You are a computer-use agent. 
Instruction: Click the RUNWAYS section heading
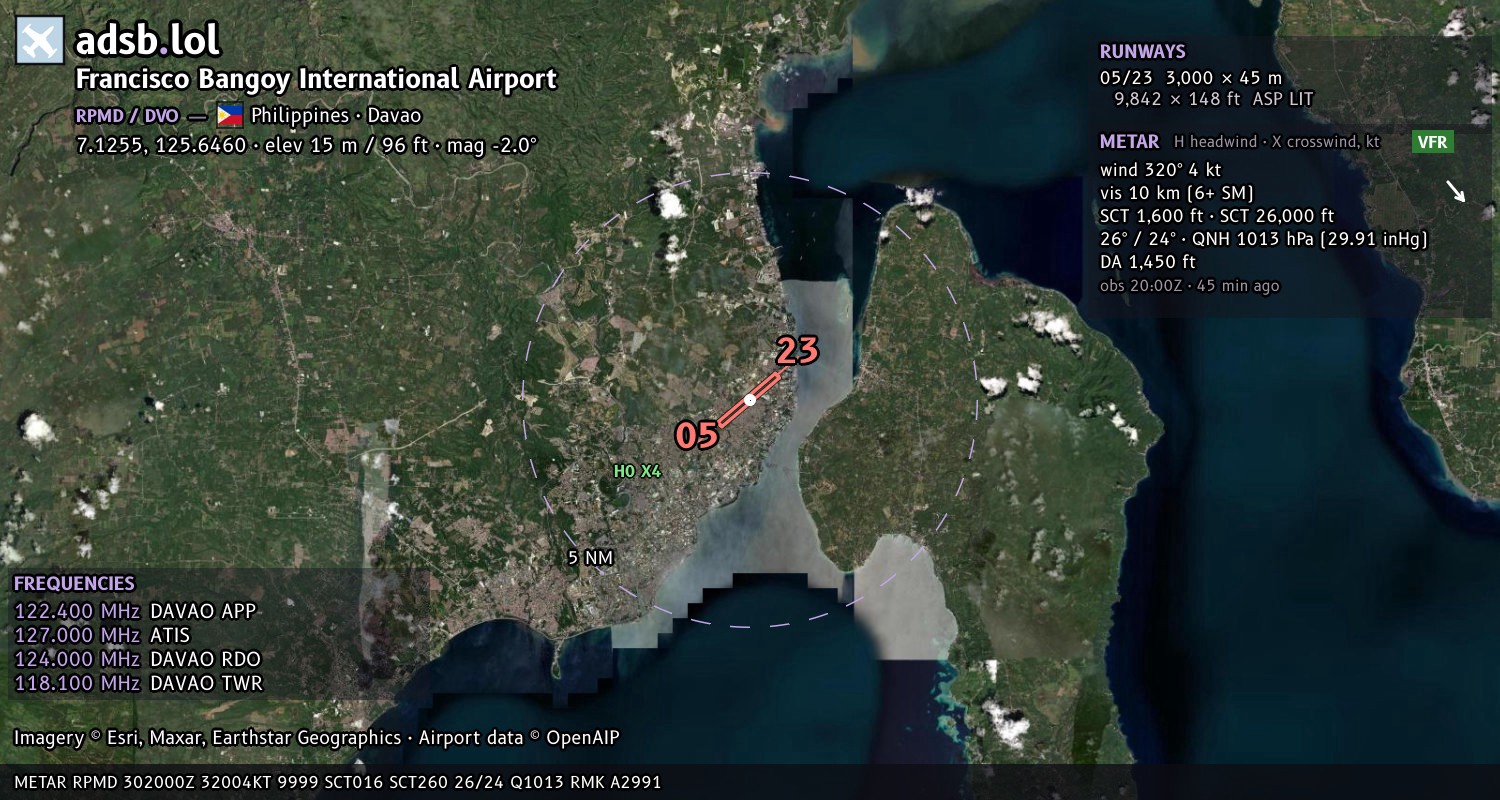(1142, 52)
